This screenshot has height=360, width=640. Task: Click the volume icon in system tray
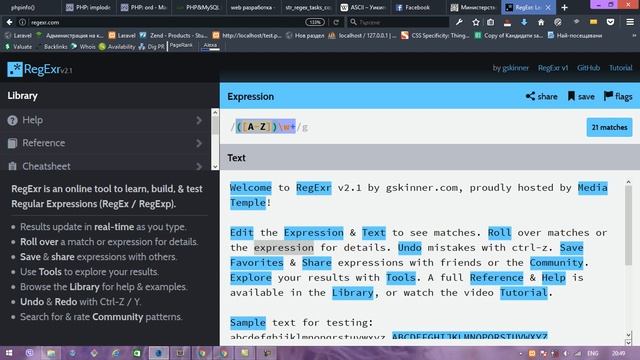click(x=566, y=353)
